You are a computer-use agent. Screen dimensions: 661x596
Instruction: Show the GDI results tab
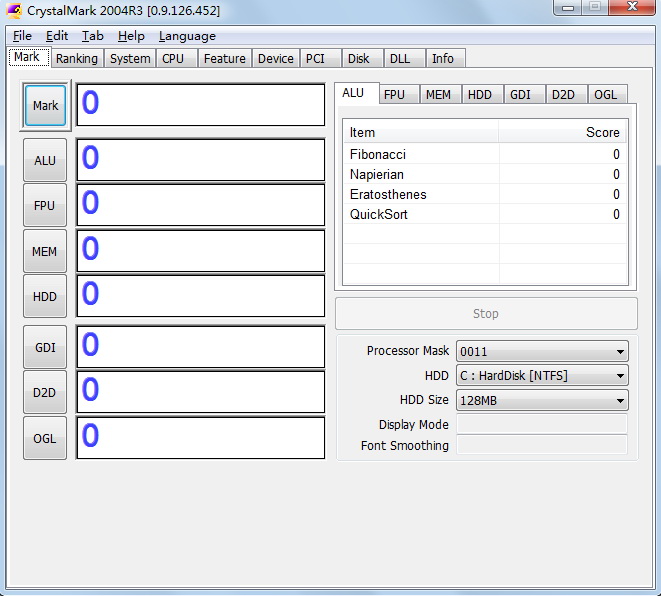(524, 94)
